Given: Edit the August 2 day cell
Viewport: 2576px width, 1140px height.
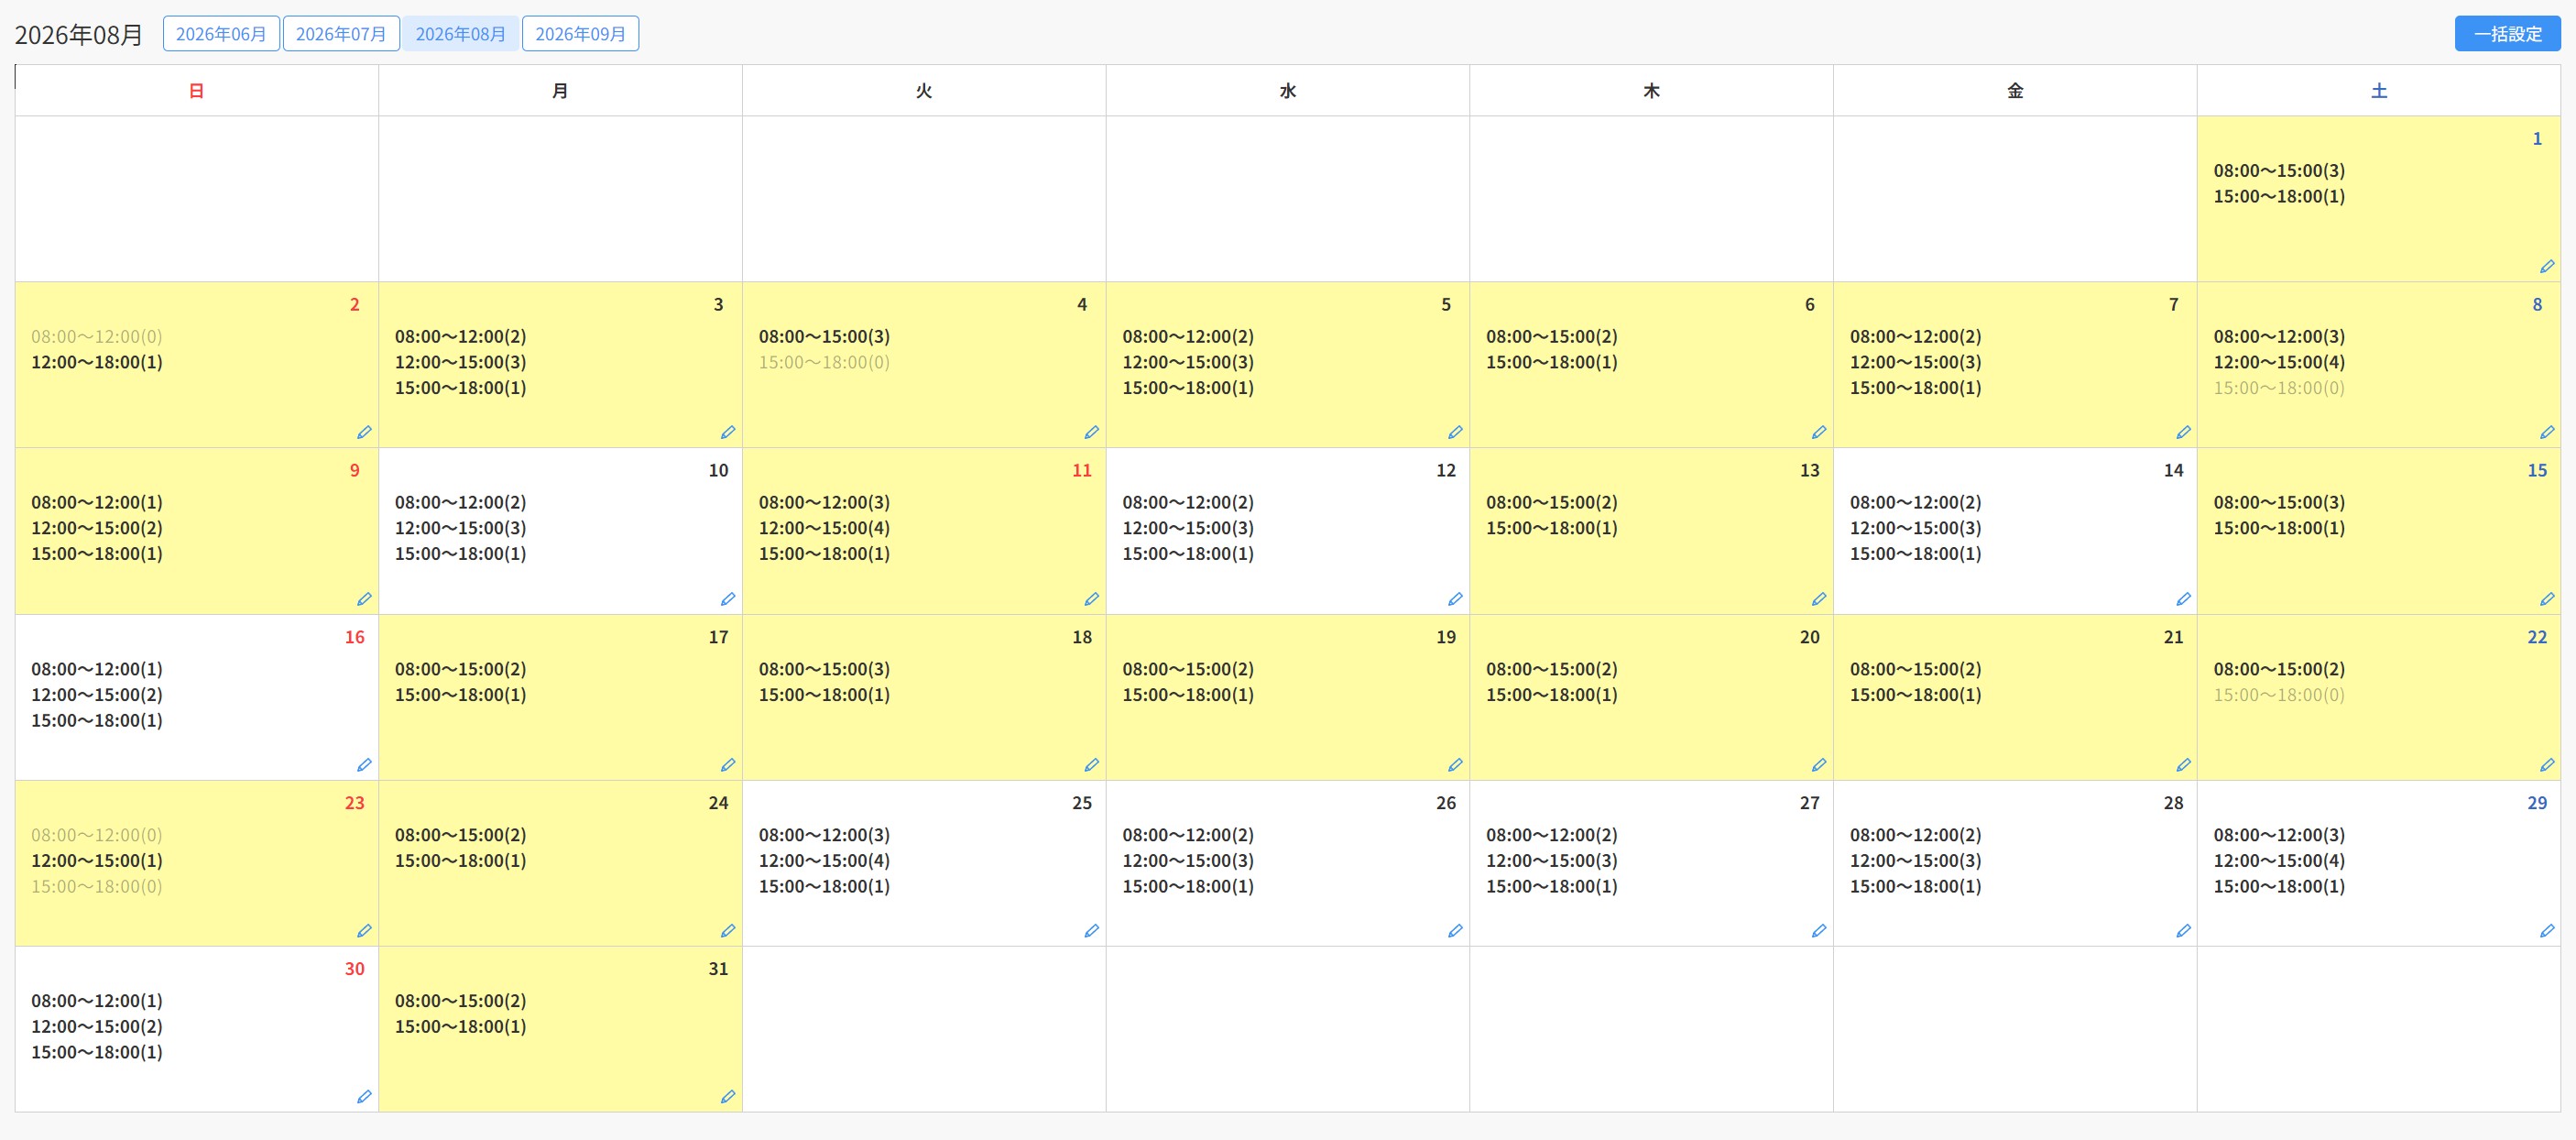Looking at the screenshot, I should click(x=365, y=432).
